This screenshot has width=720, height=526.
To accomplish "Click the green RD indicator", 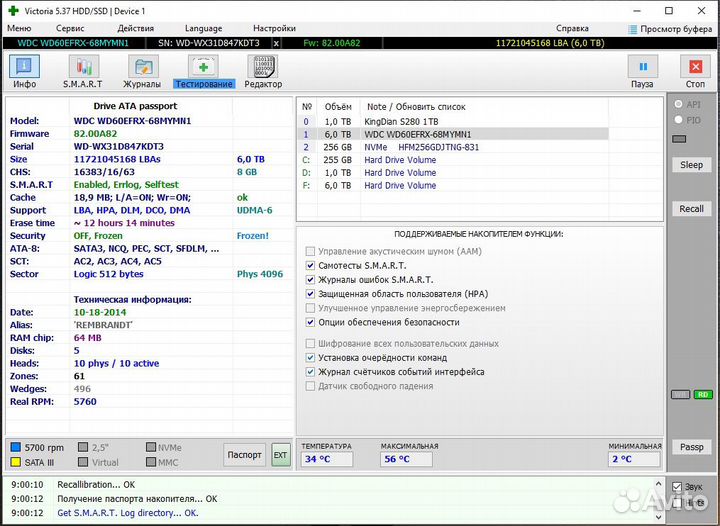I will tap(703, 394).
